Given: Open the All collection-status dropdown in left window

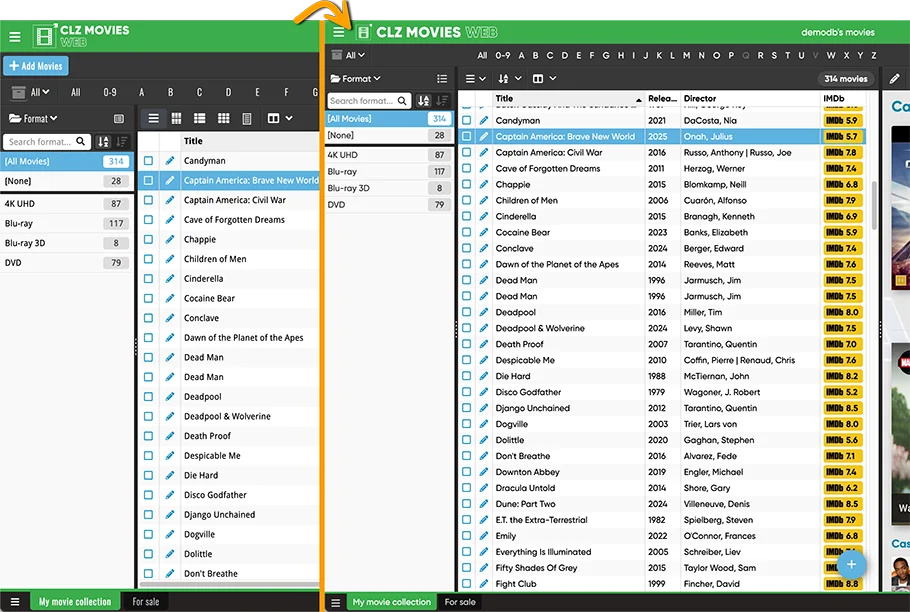Looking at the screenshot, I should coord(31,92).
